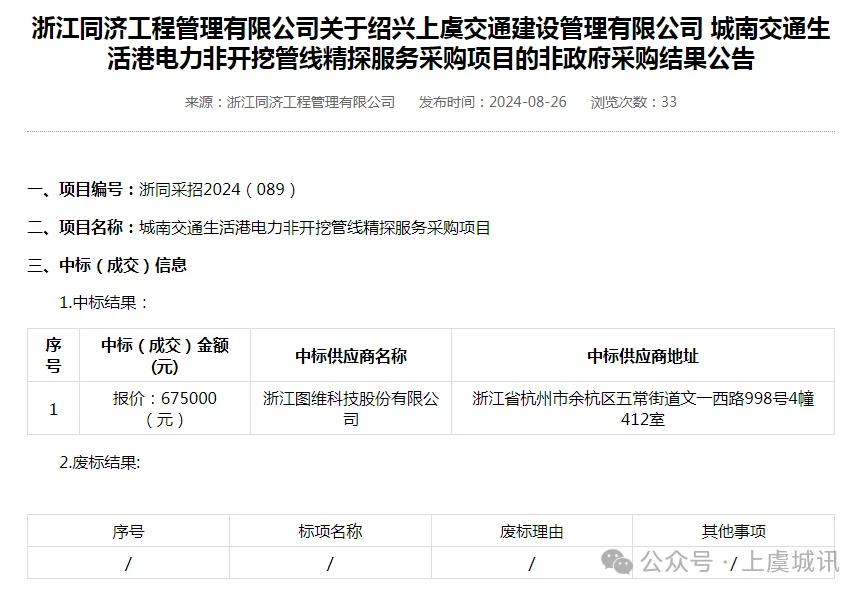
Task: Click label 一、项目编号
Action: pos(82,190)
